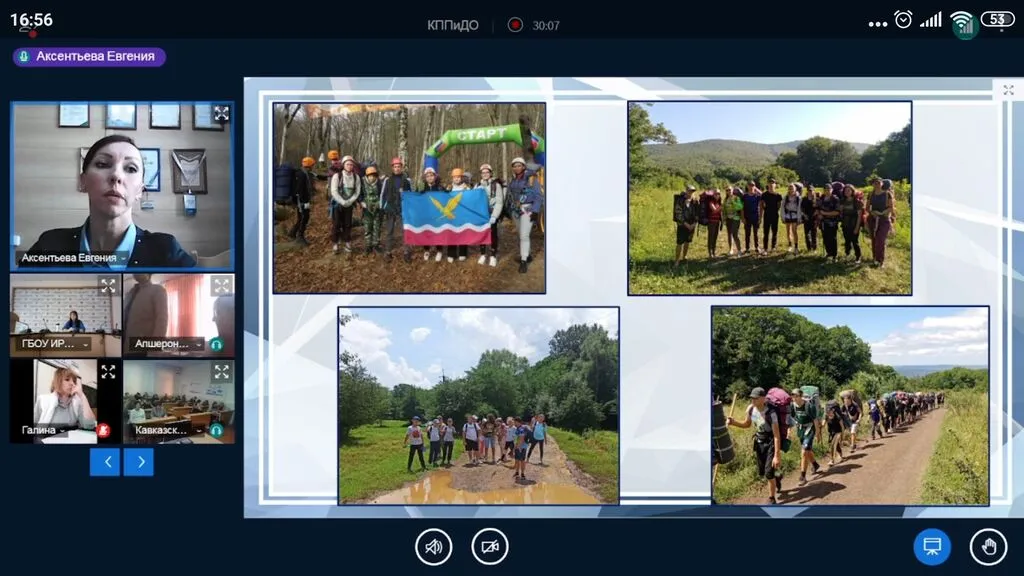Viewport: 1024px width, 576px height.
Task: Raise hand using the hand icon
Action: tap(988, 547)
